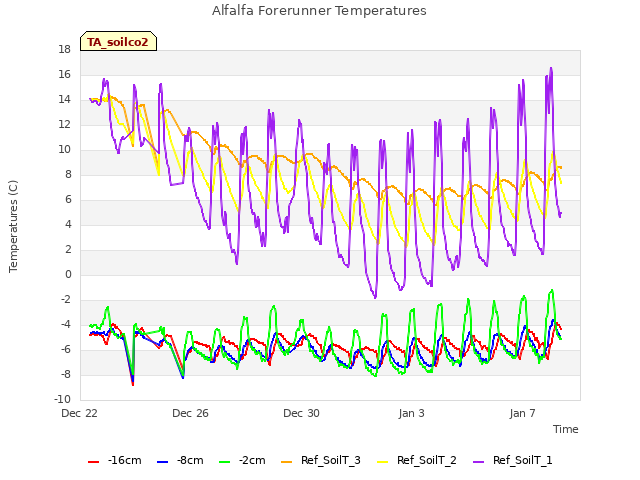Click the -4 y-axis tick label
Image resolution: width=640 pixels, height=480 pixels.
point(66,324)
